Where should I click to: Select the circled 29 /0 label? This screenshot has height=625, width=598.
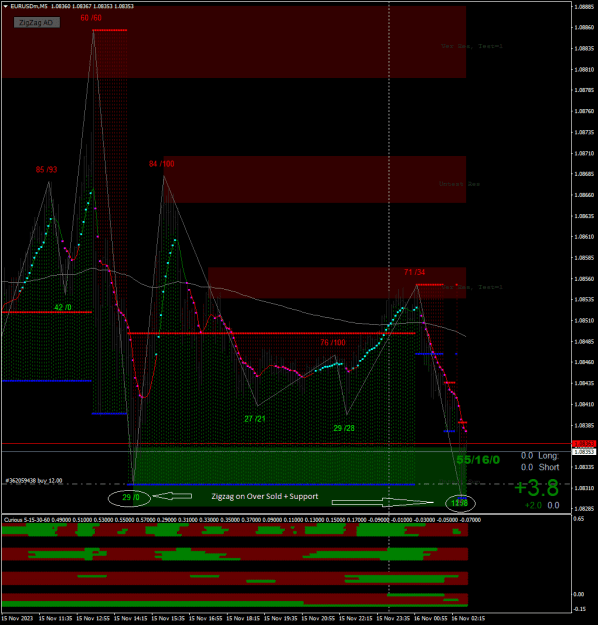131,497
